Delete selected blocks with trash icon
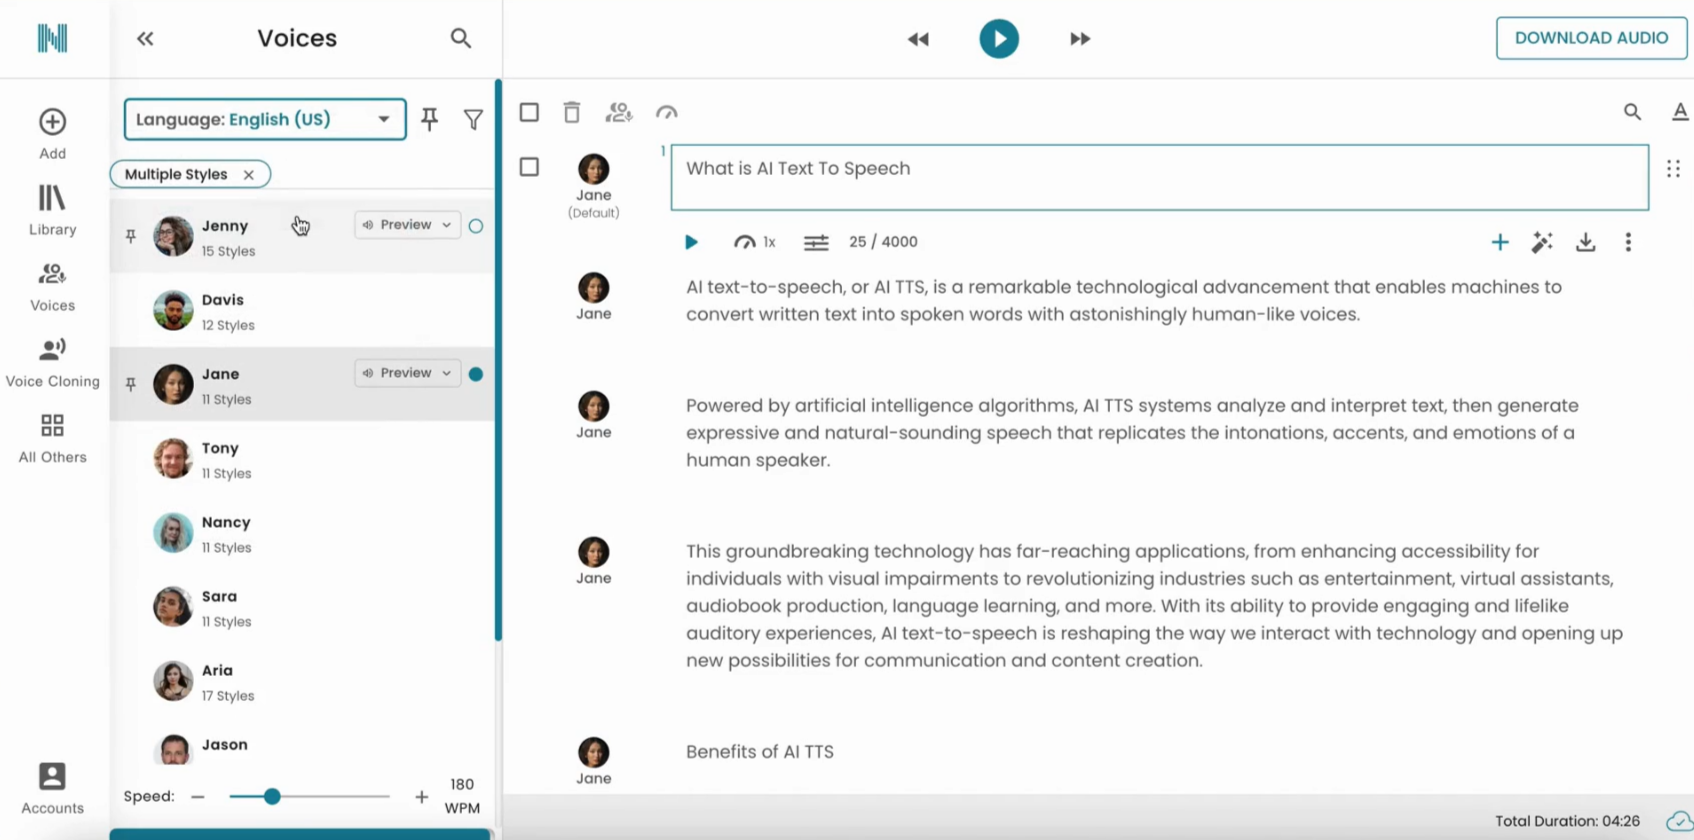Screen dimensions: 1694x840 [x=572, y=112]
